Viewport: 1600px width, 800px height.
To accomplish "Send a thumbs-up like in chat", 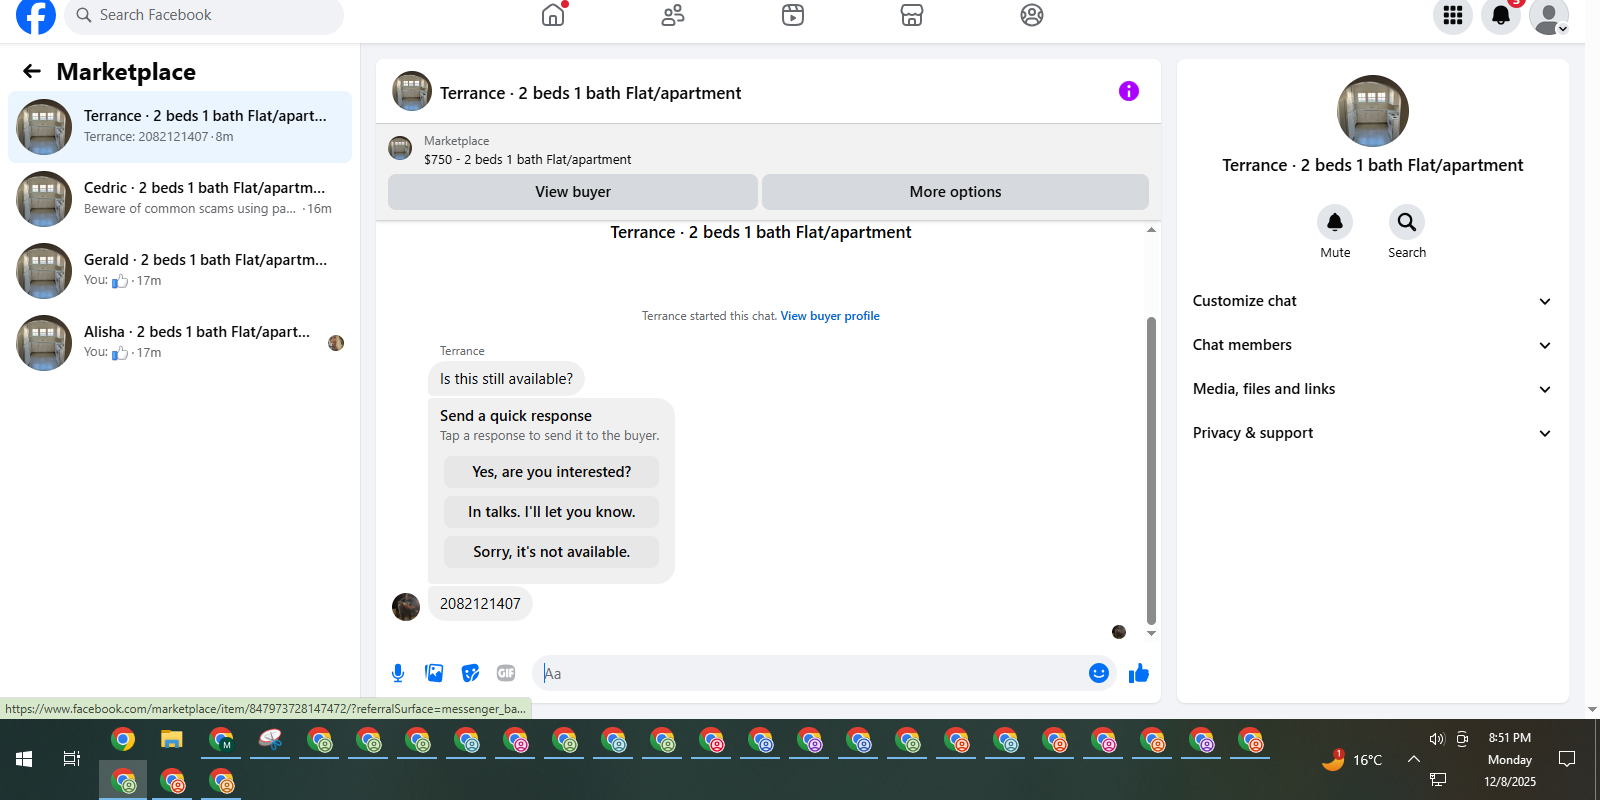I will (x=1139, y=673).
